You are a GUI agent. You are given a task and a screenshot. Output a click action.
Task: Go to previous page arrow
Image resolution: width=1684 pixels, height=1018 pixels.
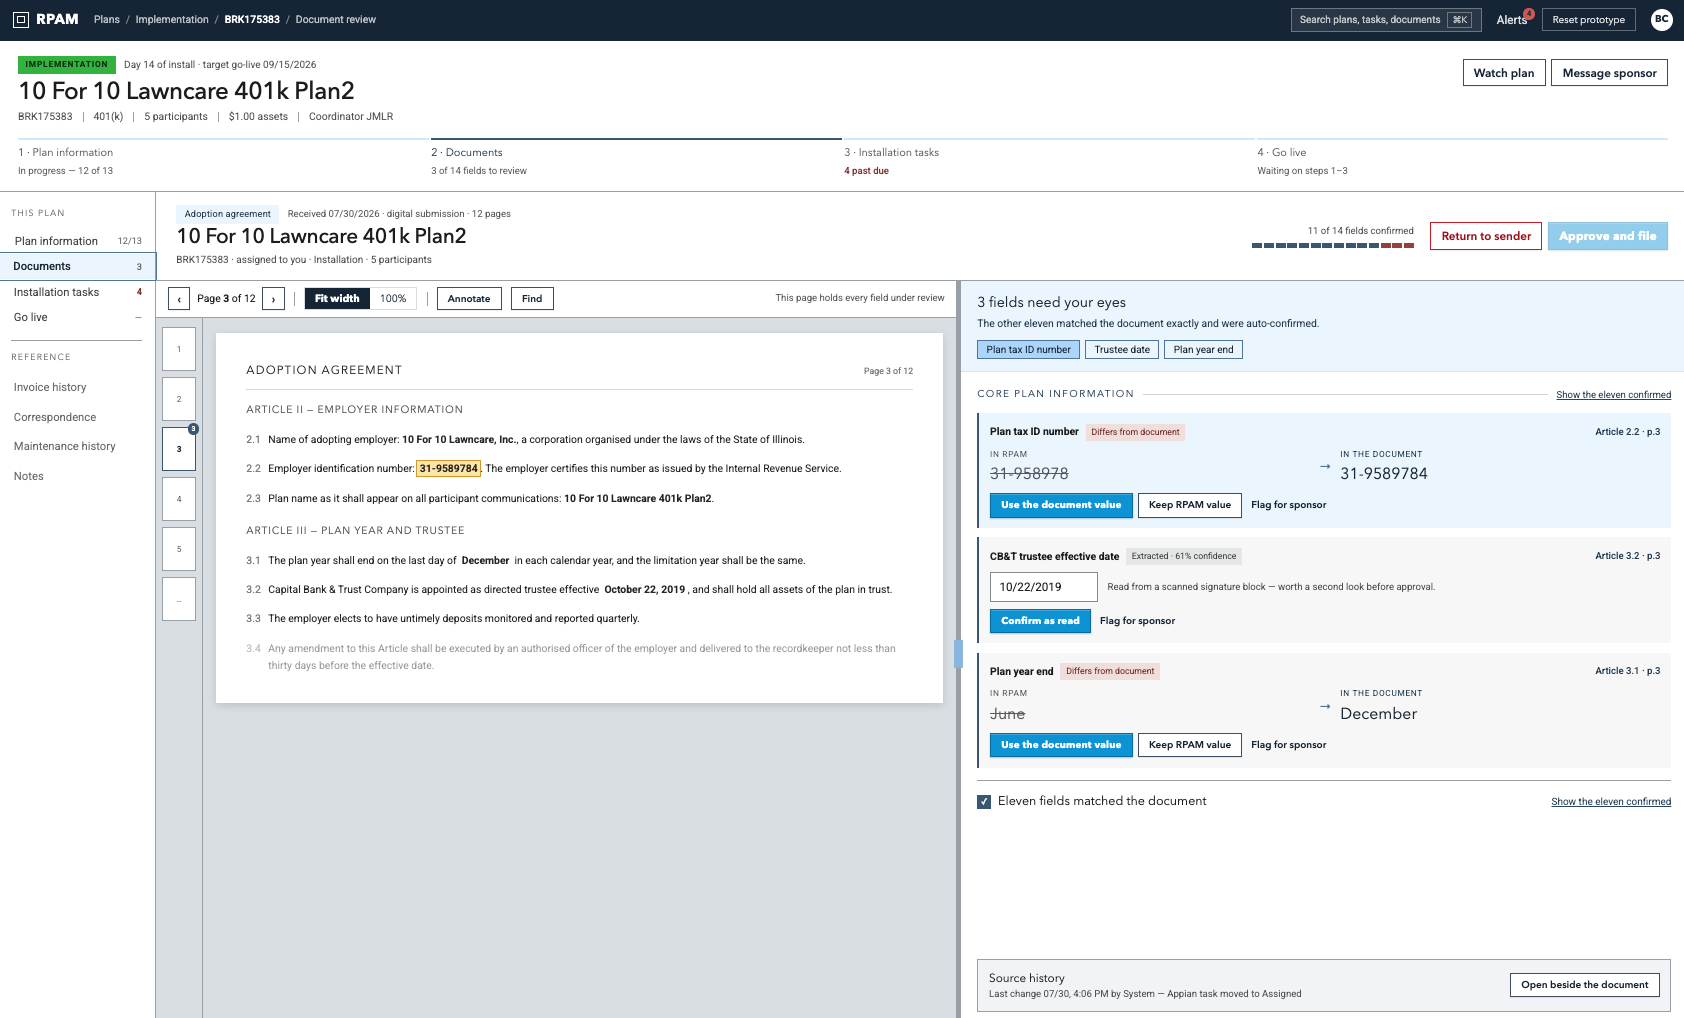(x=179, y=299)
